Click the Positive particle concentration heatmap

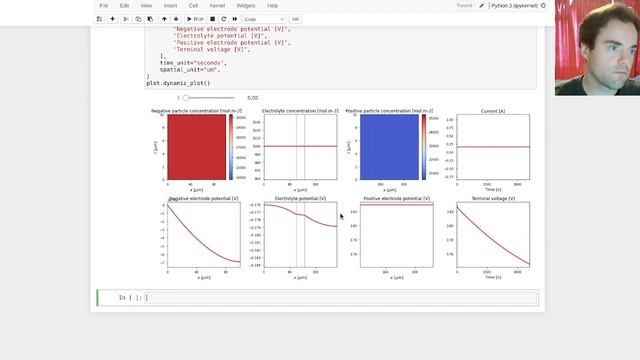click(x=389, y=147)
